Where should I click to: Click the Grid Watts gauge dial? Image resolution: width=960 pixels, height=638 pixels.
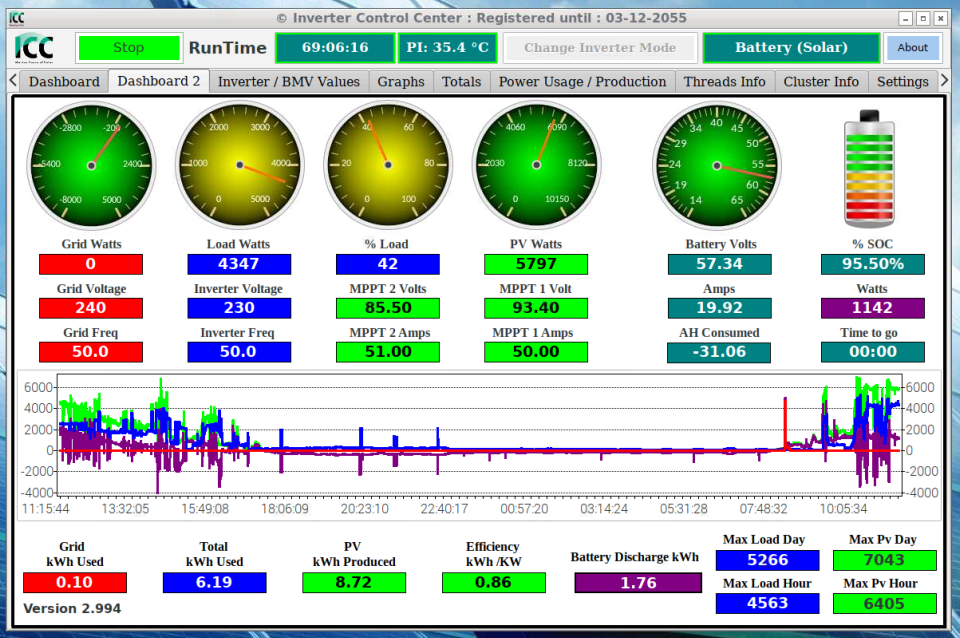tap(91, 165)
